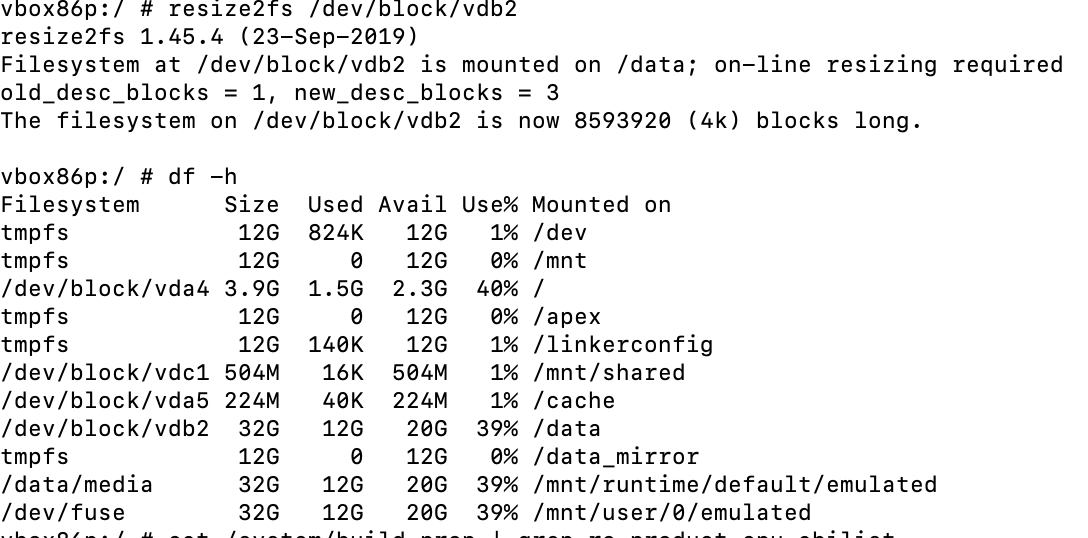Click the /mnt/shared mount point
This screenshot has width=1088, height=538.
point(608,373)
